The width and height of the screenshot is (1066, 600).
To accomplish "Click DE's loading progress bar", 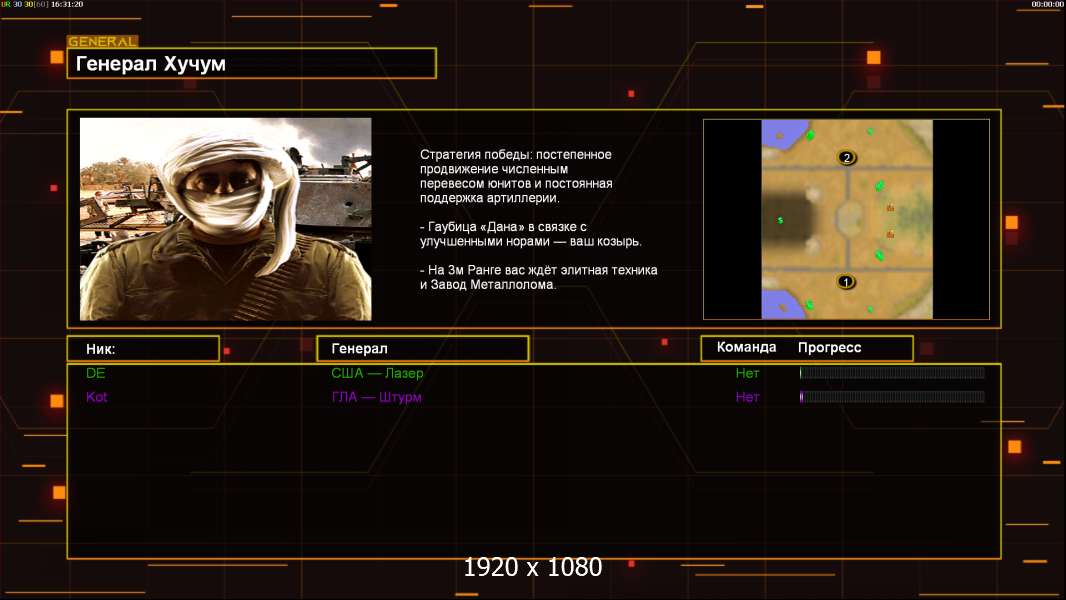I will pyautogui.click(x=891, y=373).
